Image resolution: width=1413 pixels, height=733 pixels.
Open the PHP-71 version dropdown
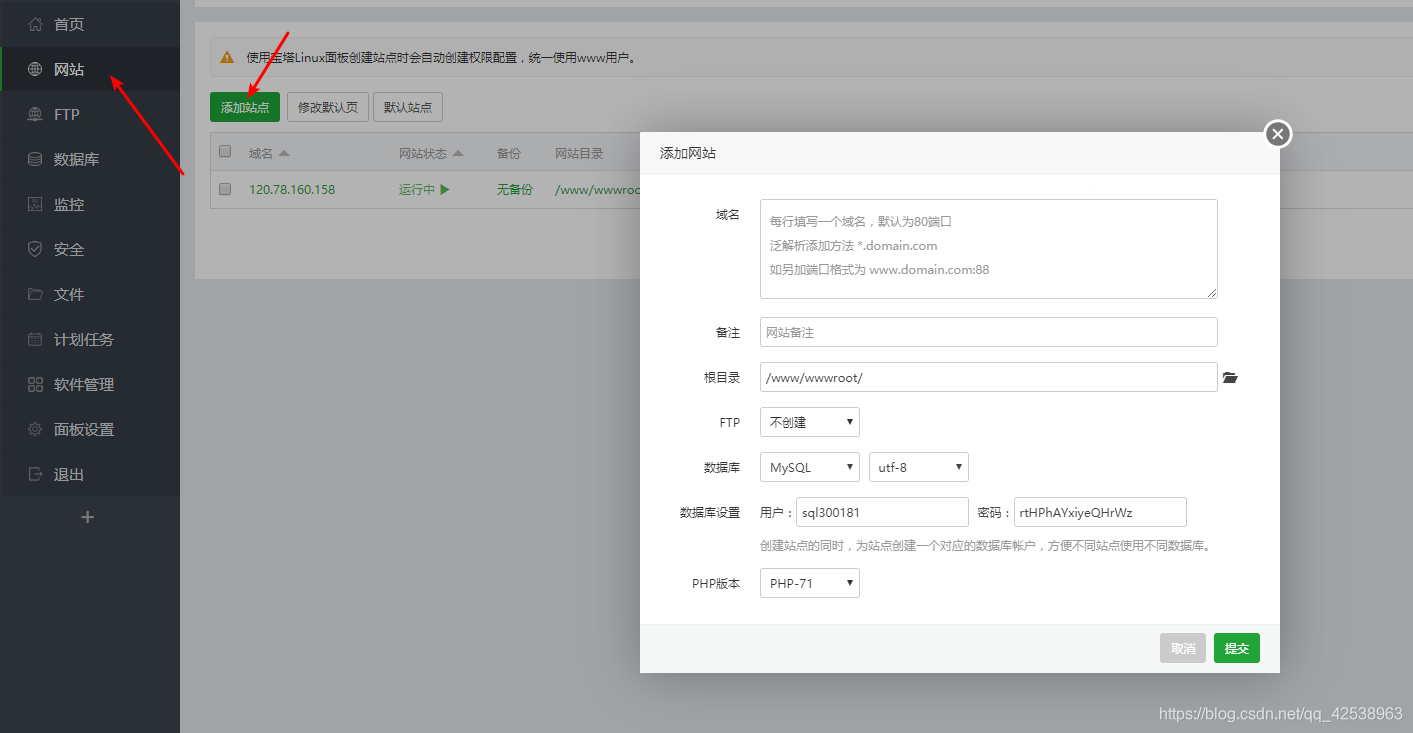(x=810, y=583)
